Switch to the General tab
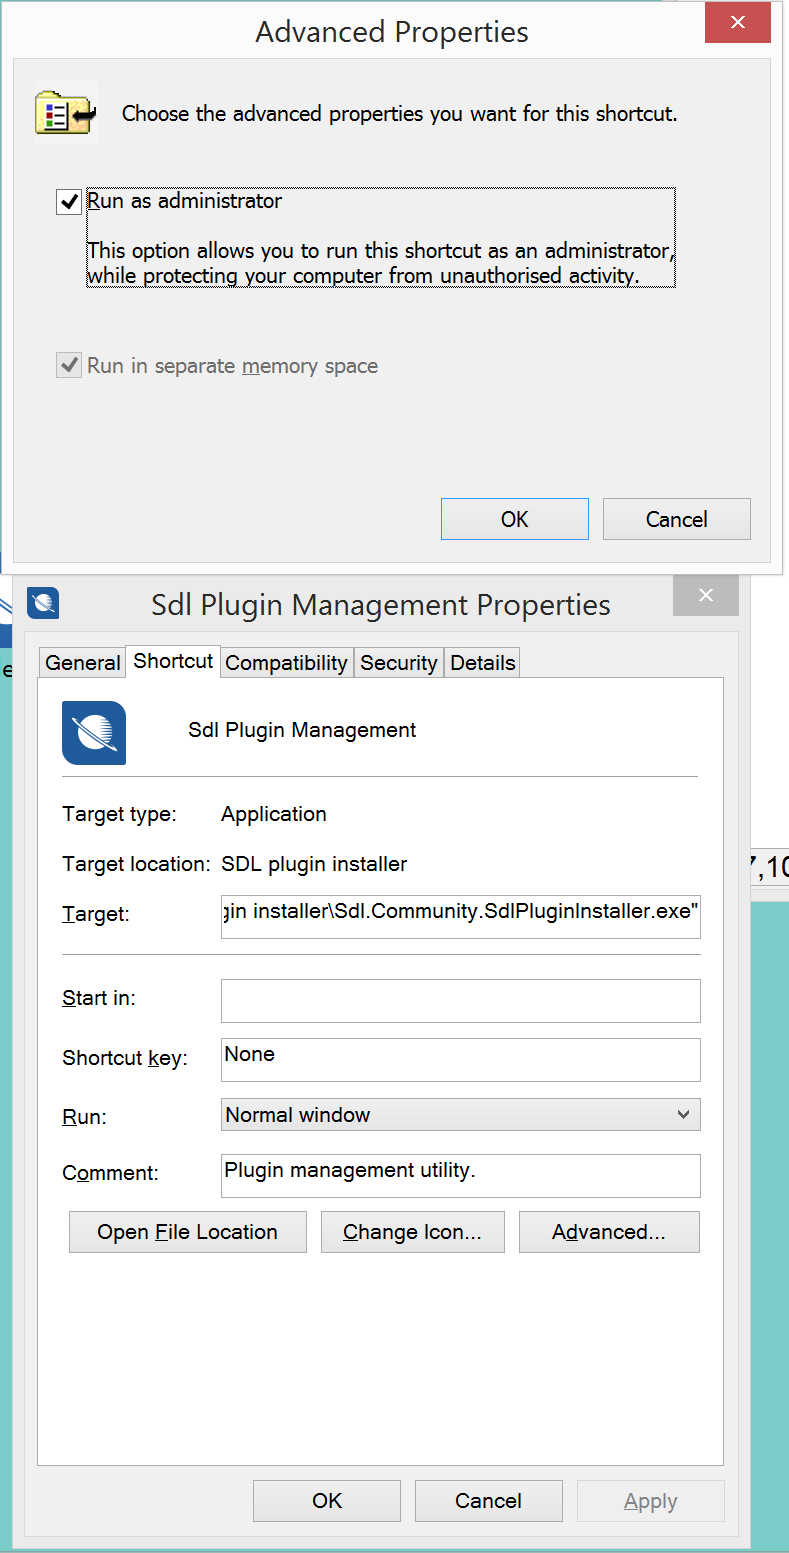 click(83, 663)
